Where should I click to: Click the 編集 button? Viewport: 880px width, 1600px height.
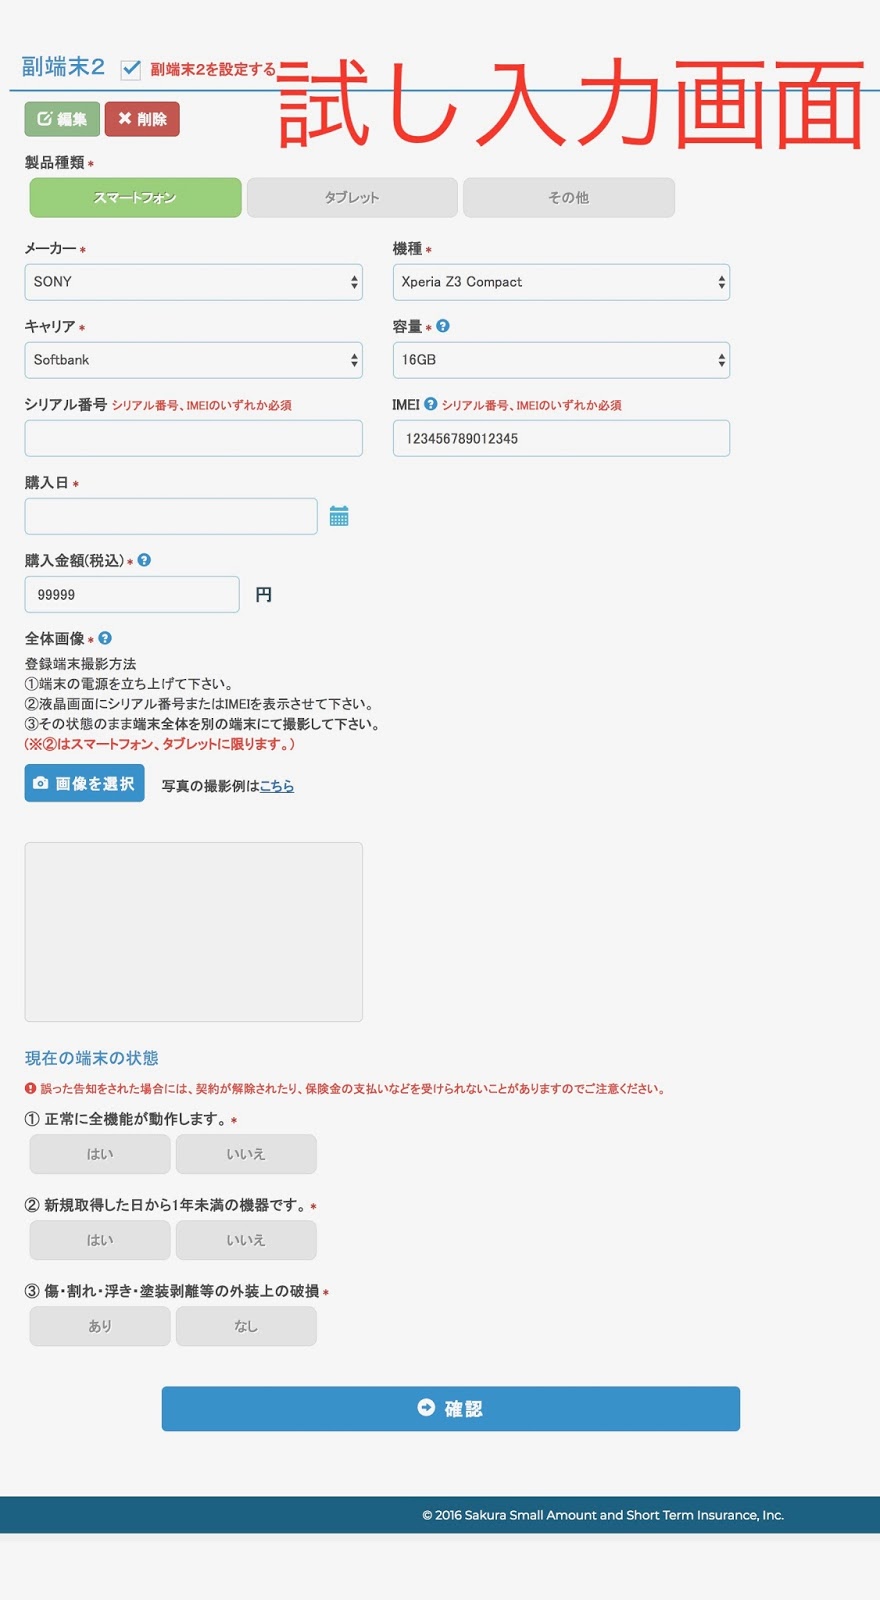click(x=62, y=119)
